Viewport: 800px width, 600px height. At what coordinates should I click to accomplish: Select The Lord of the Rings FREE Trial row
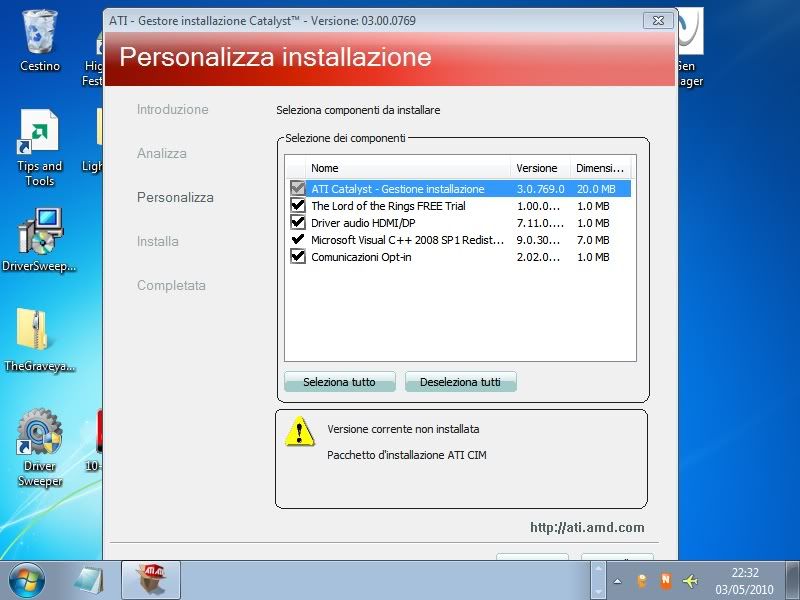point(458,206)
